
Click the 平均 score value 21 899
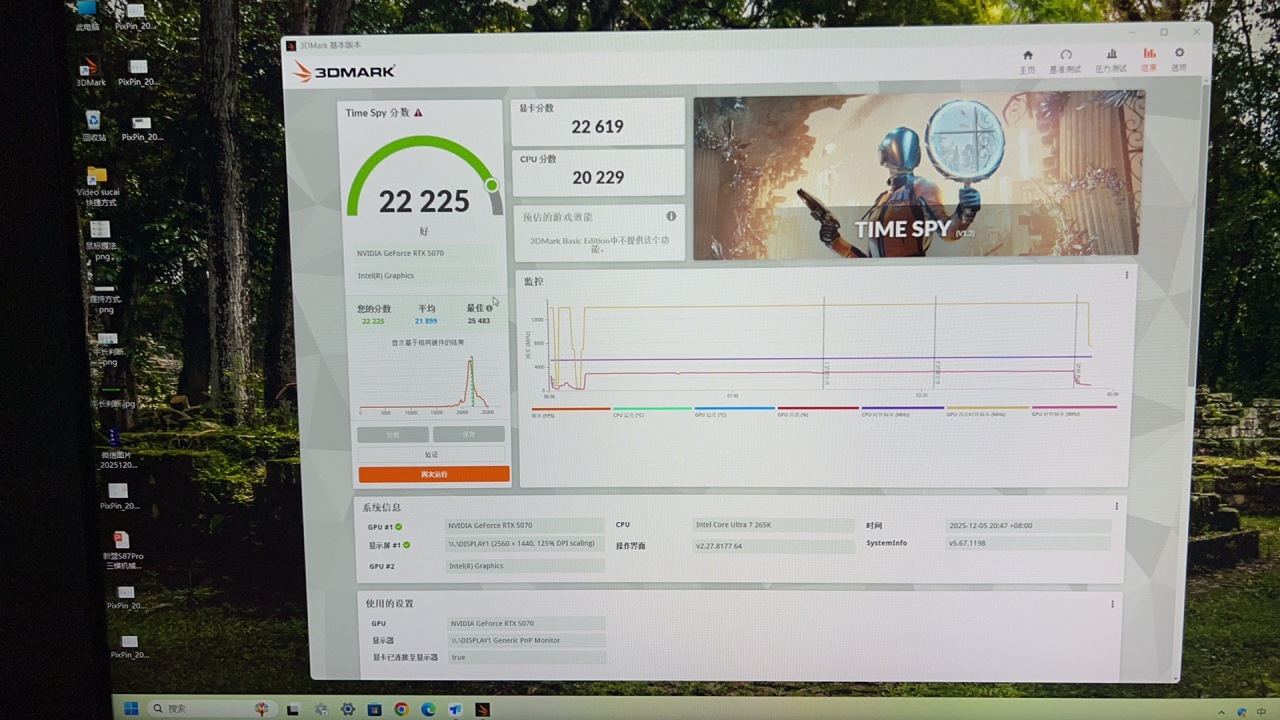tap(426, 321)
